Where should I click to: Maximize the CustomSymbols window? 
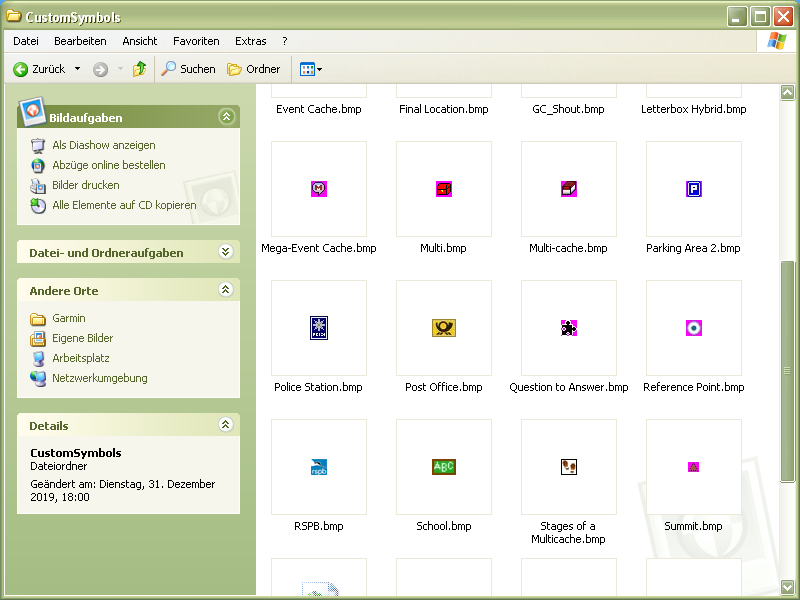pos(760,17)
